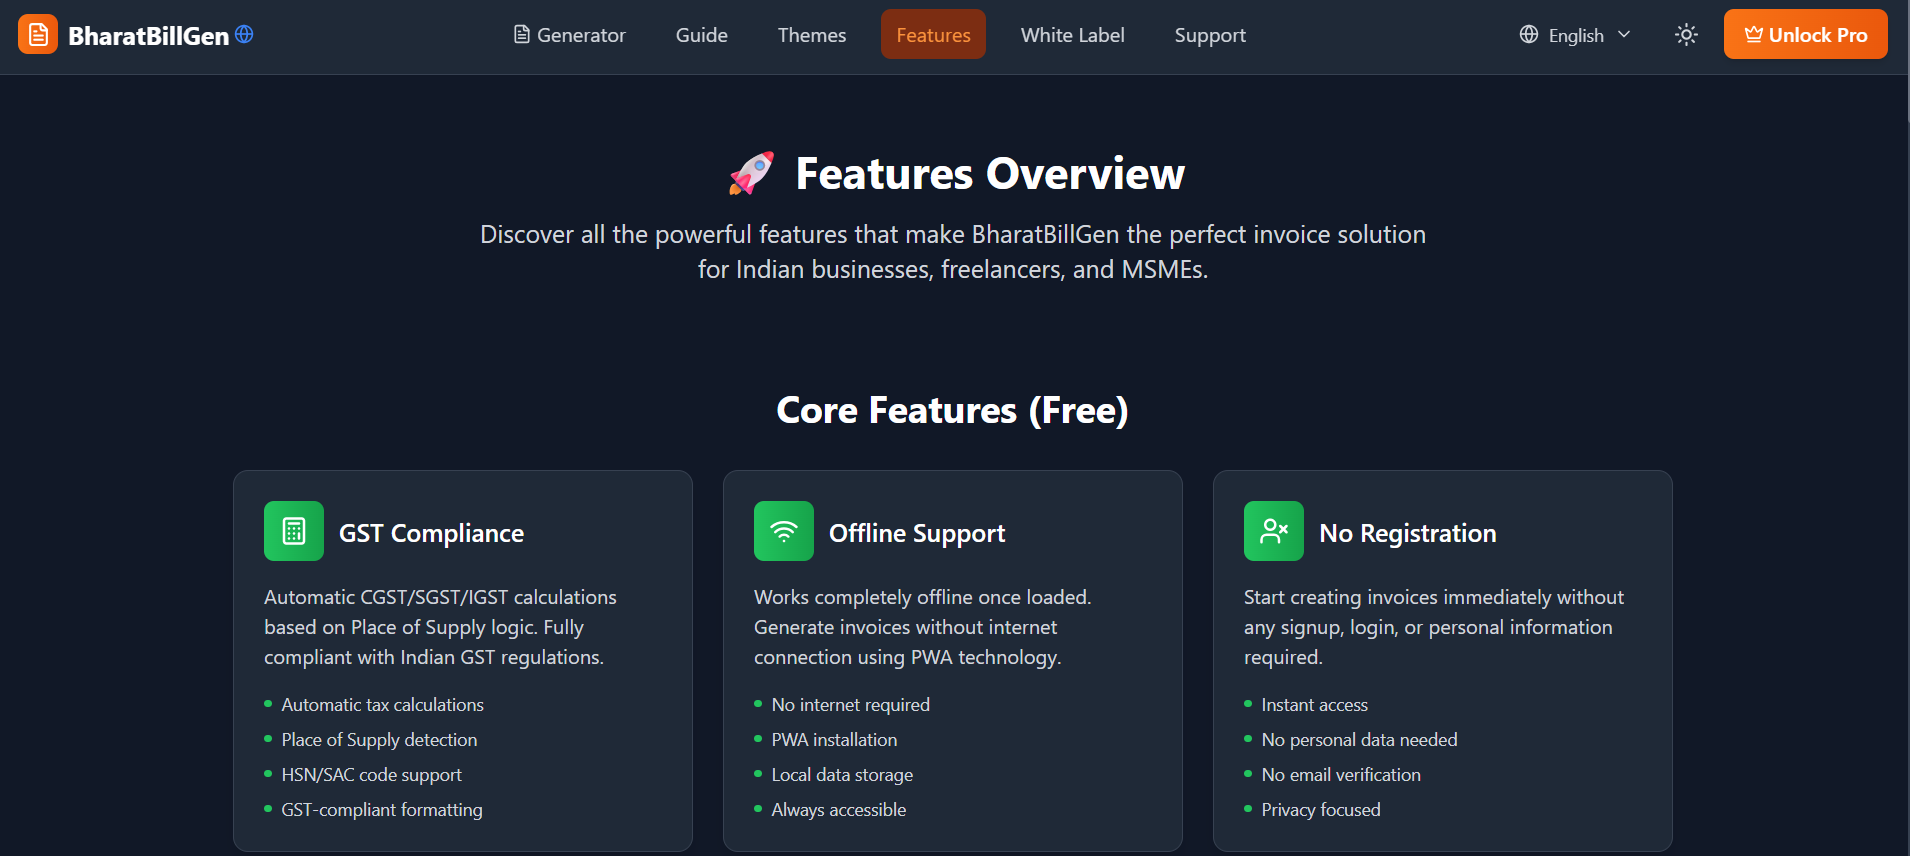This screenshot has width=1910, height=856.
Task: Open the English language dropdown
Action: click(1576, 35)
